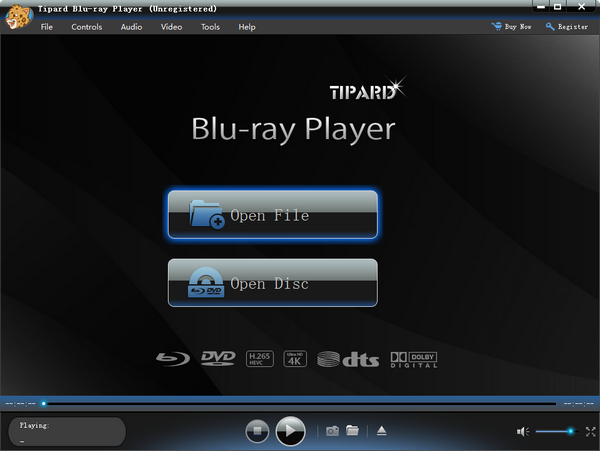Open the Tools menu
The width and height of the screenshot is (600, 451).
210,27
